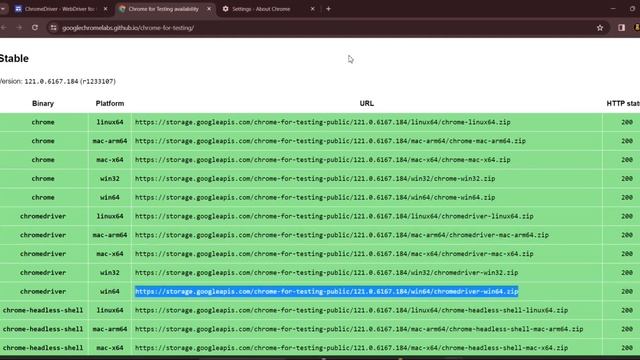The height and width of the screenshot is (360, 640).
Task: Click the URL column header
Action: pos(367,103)
